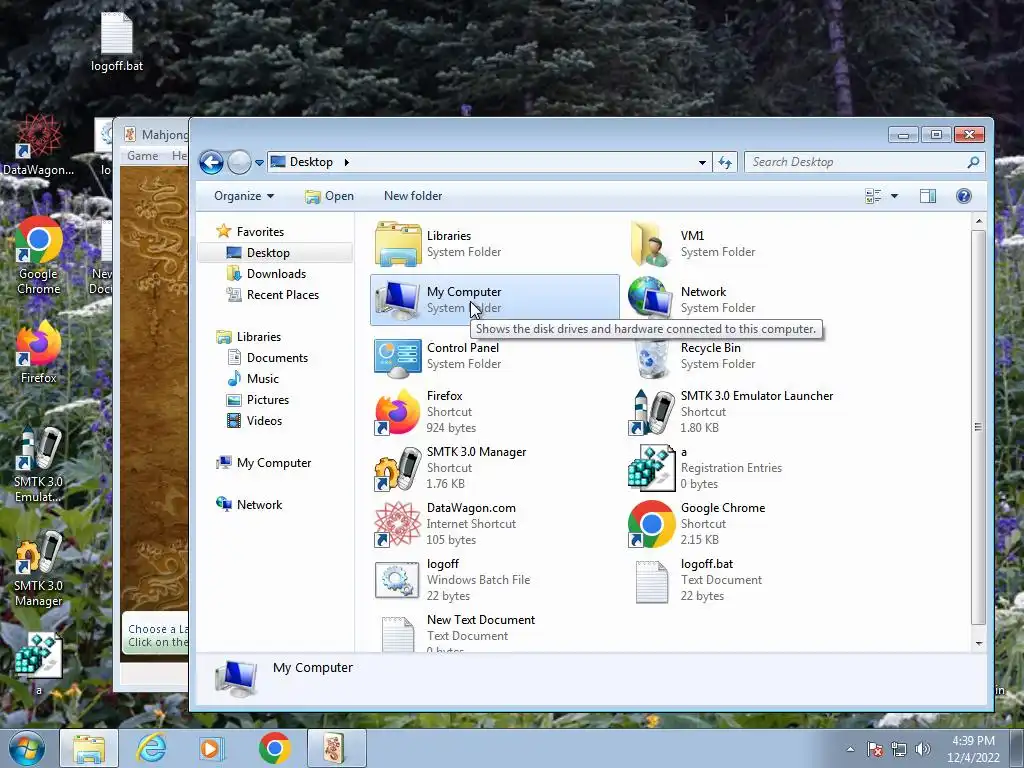Switch to Mahjong from the taskbar

click(336, 748)
